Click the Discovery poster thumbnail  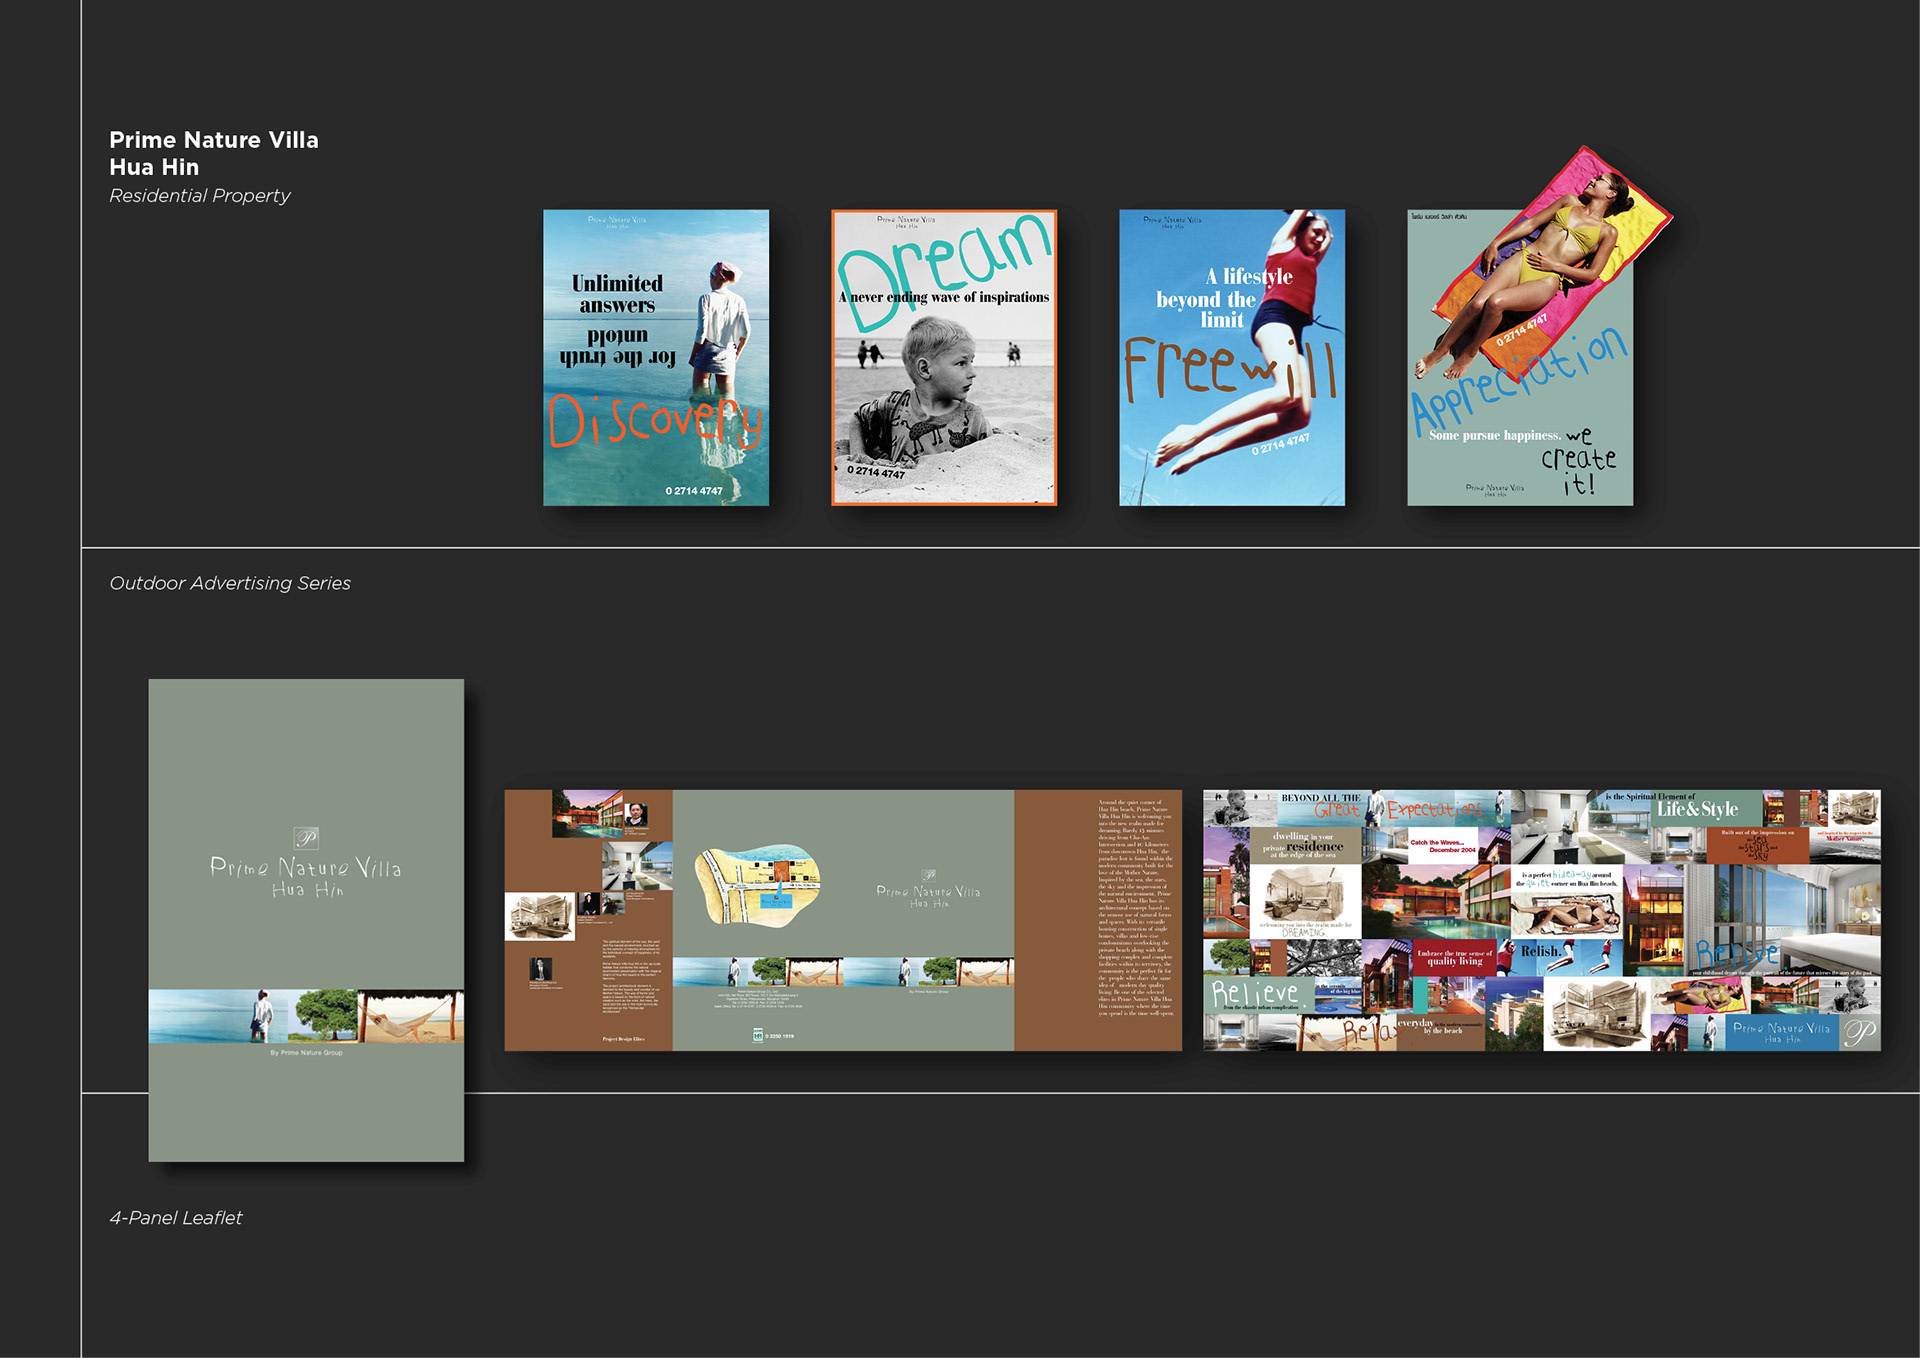[x=656, y=357]
